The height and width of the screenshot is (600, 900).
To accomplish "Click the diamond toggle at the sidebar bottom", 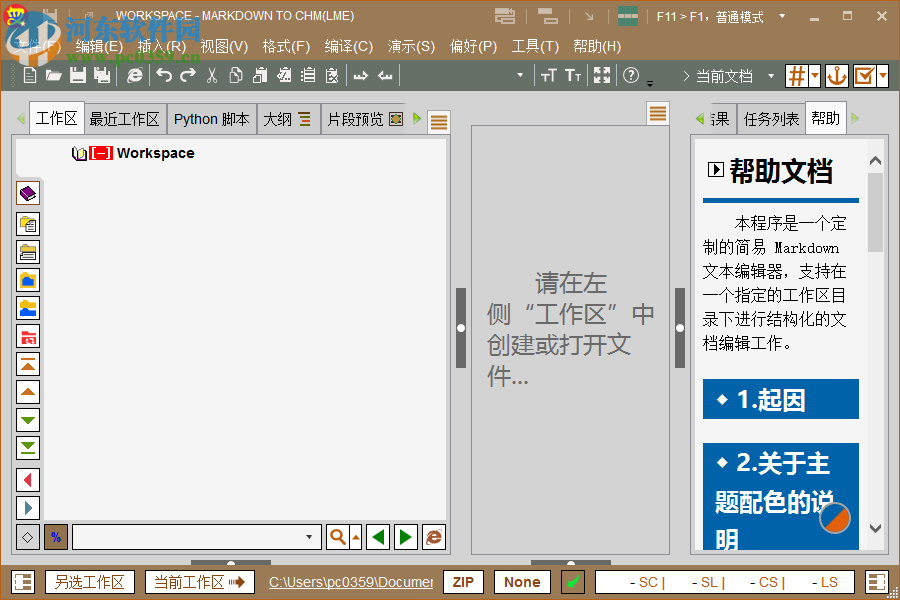I will (27, 537).
